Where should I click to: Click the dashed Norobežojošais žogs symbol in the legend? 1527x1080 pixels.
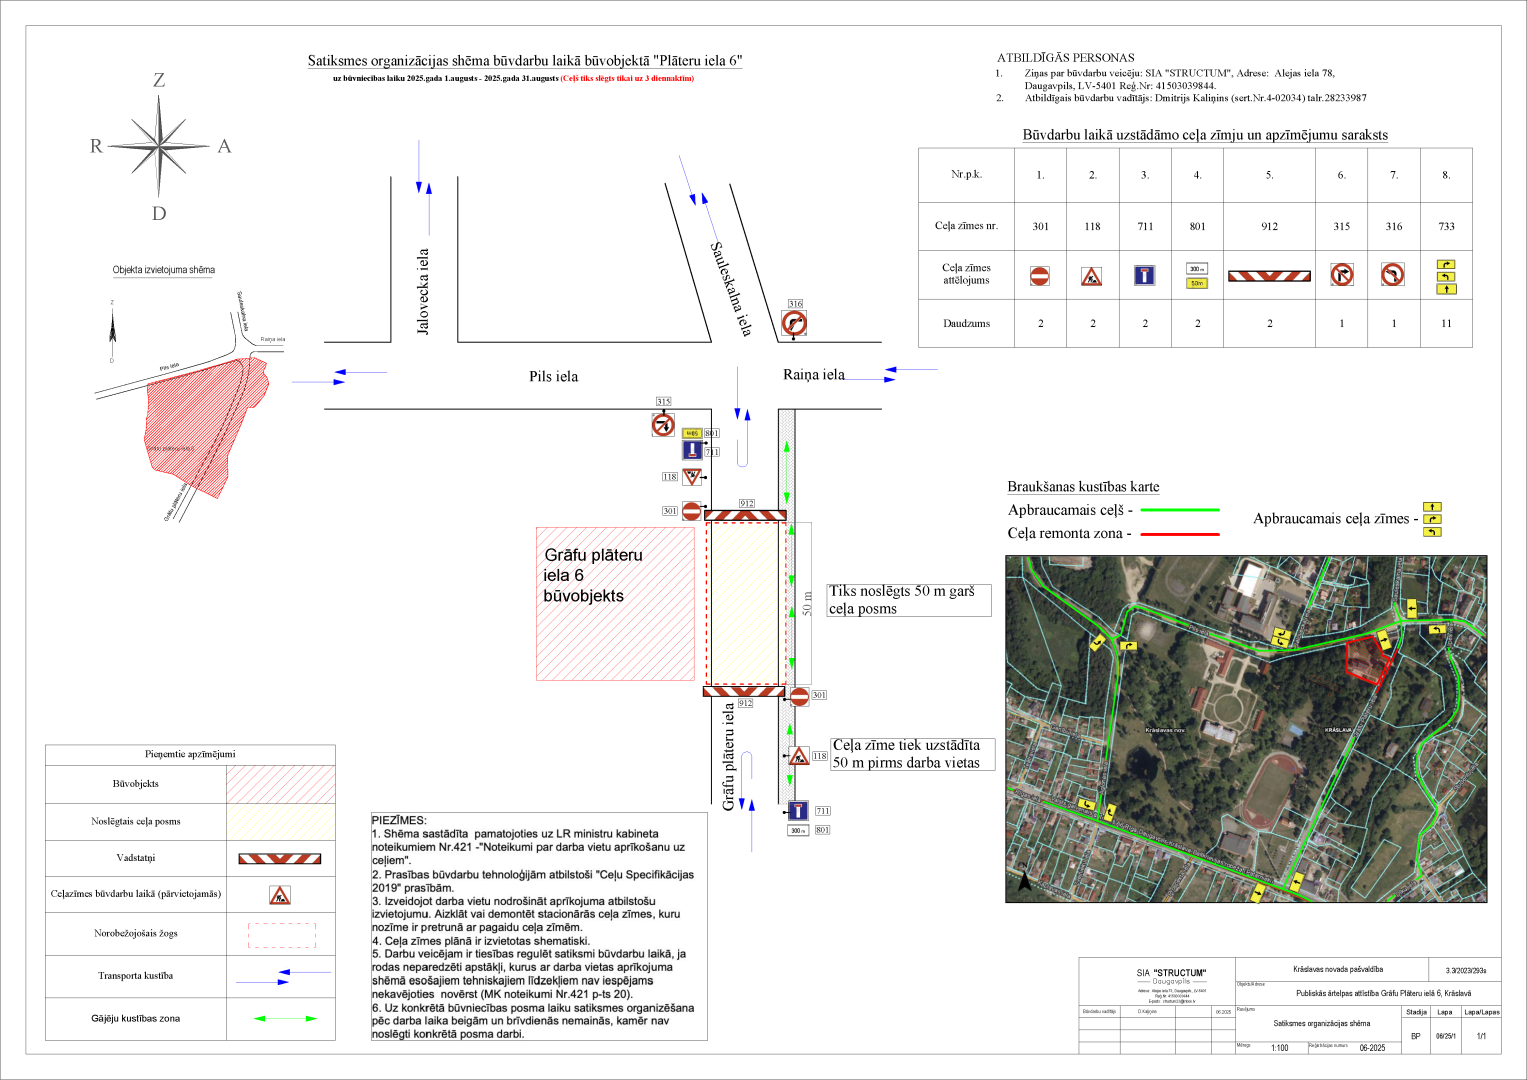click(x=282, y=936)
